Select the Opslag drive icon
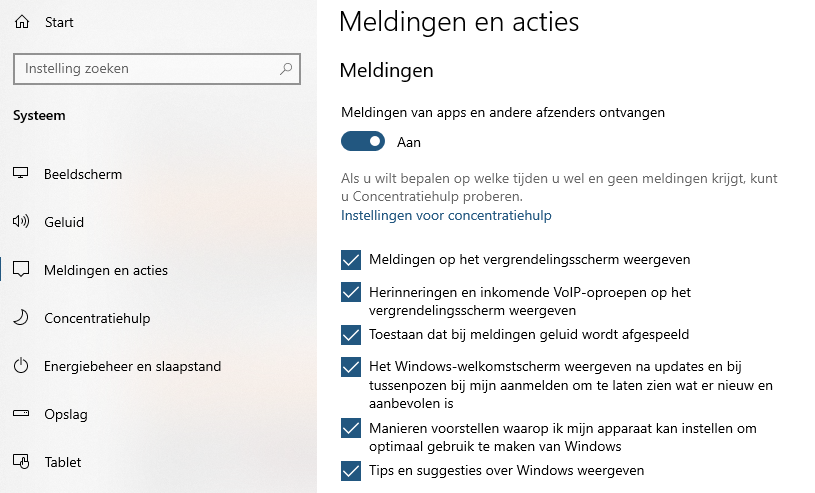Viewport: 815px width, 493px height. [x=21, y=413]
